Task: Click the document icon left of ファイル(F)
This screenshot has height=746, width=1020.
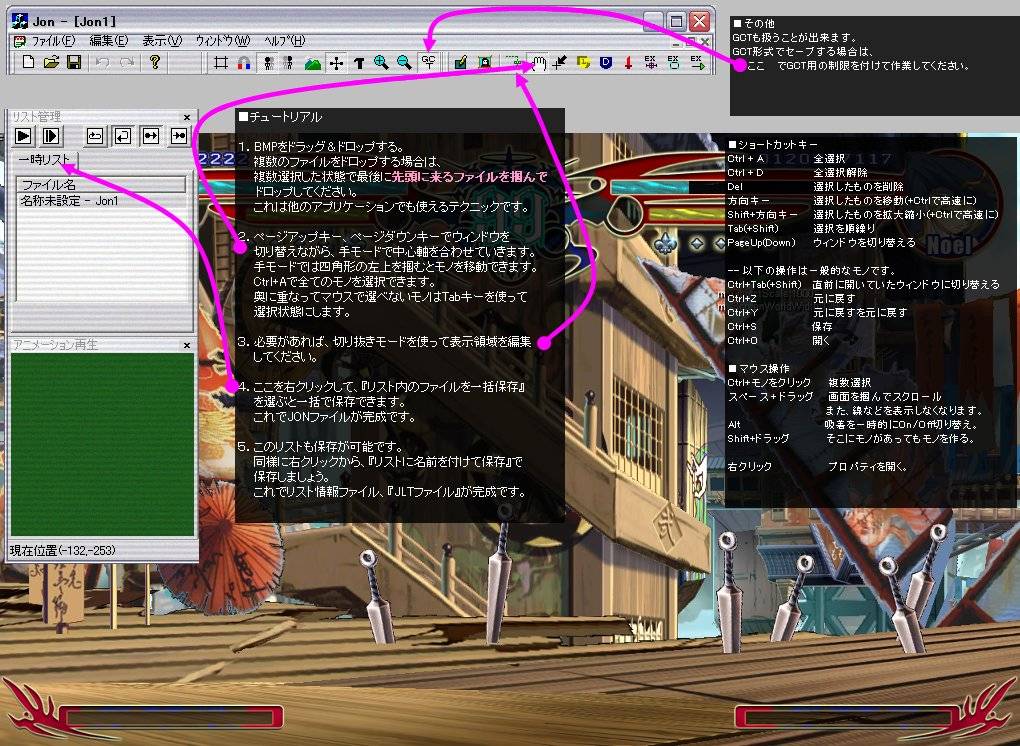Action: point(20,41)
